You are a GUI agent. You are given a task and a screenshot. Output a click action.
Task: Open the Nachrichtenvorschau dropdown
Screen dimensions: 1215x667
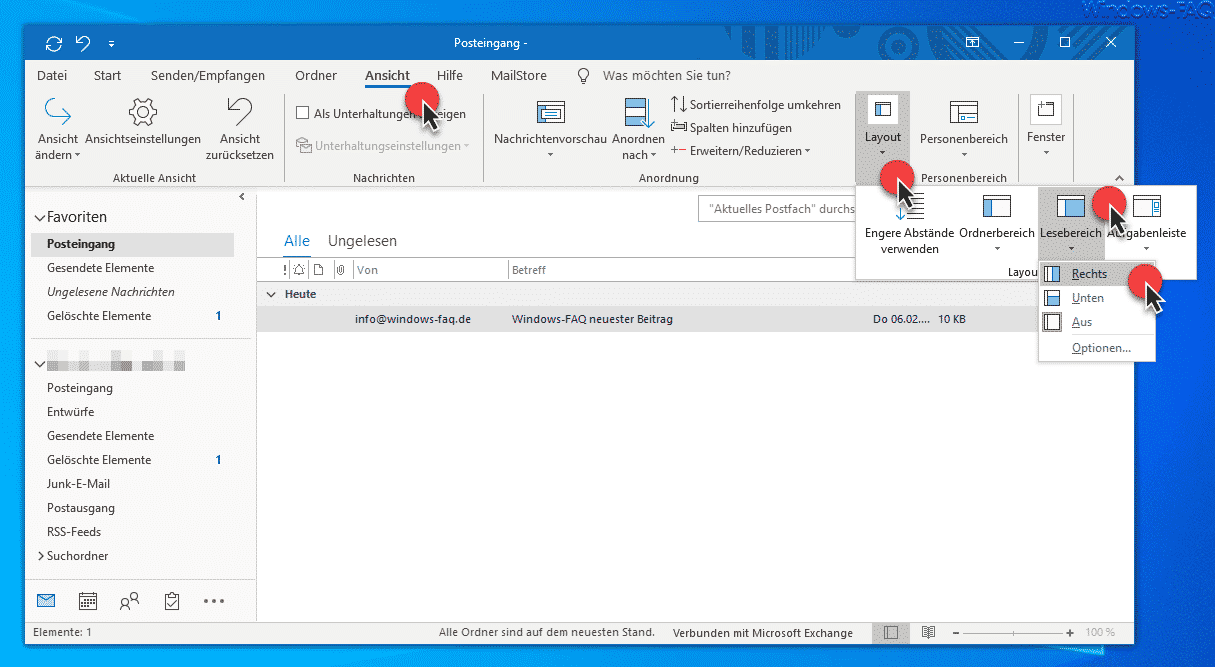click(x=550, y=129)
